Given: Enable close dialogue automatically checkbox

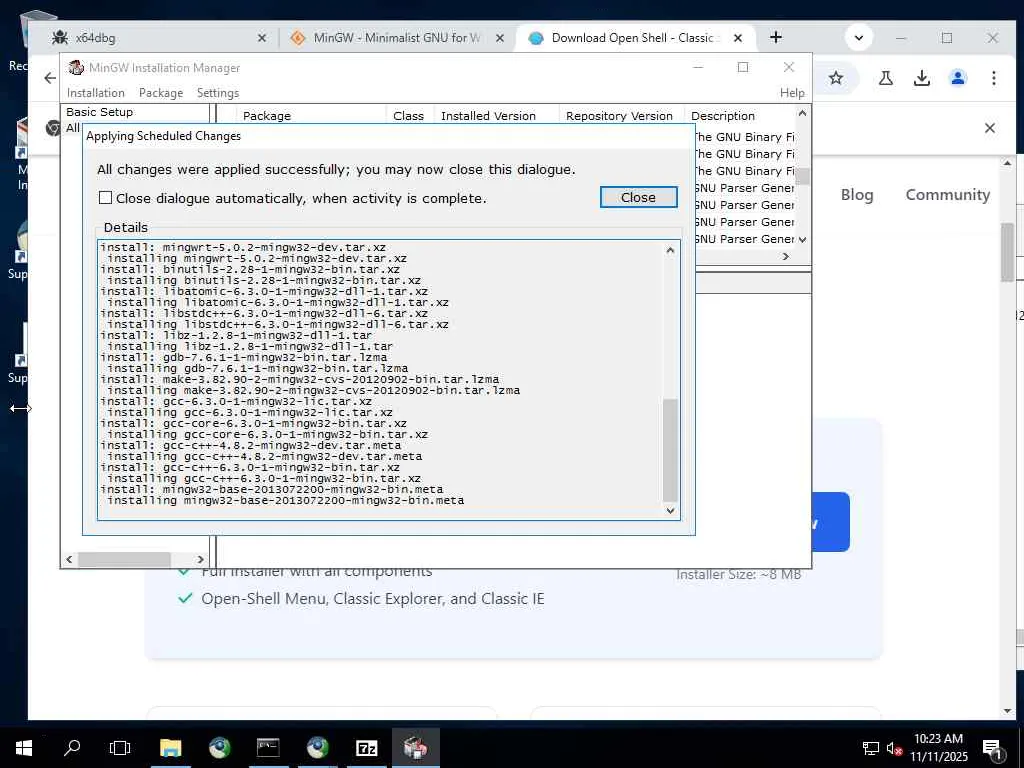Looking at the screenshot, I should (105, 197).
